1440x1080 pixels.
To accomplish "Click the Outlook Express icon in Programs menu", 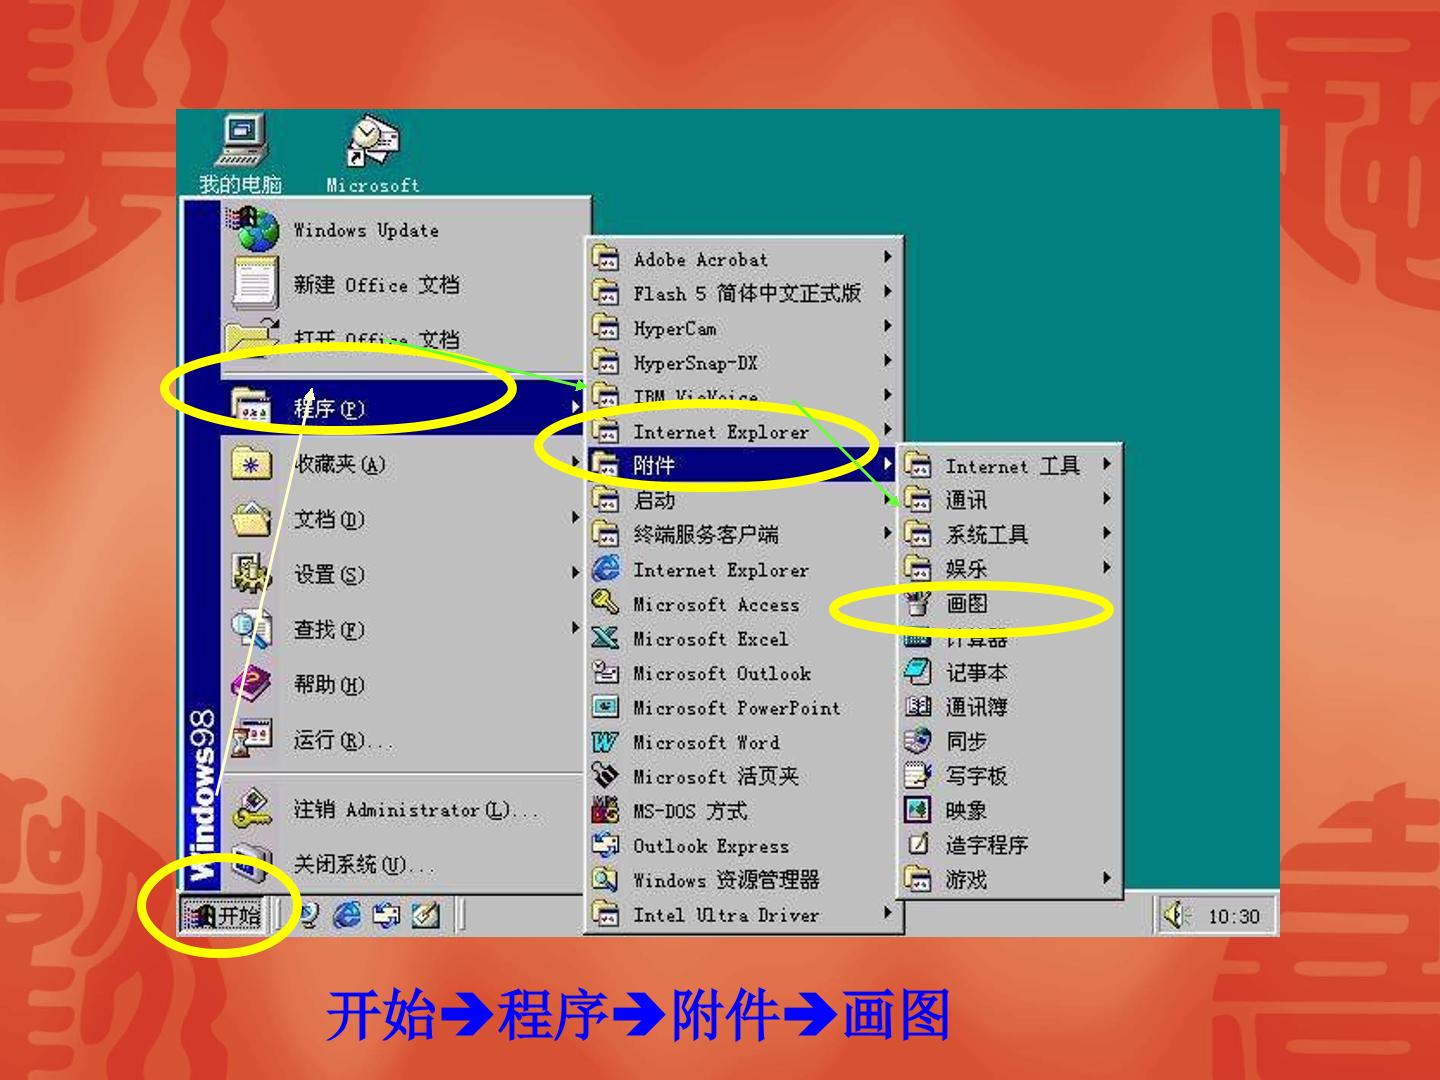I will pos(605,845).
